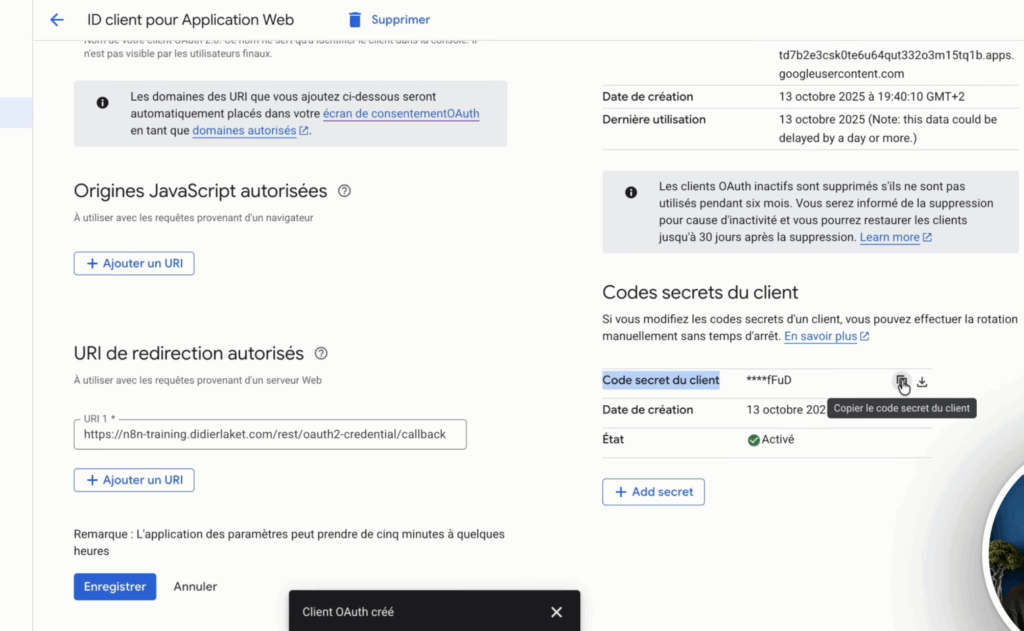Click En savoir plus about secret rotation
This screenshot has width=1024, height=631.
pos(820,336)
